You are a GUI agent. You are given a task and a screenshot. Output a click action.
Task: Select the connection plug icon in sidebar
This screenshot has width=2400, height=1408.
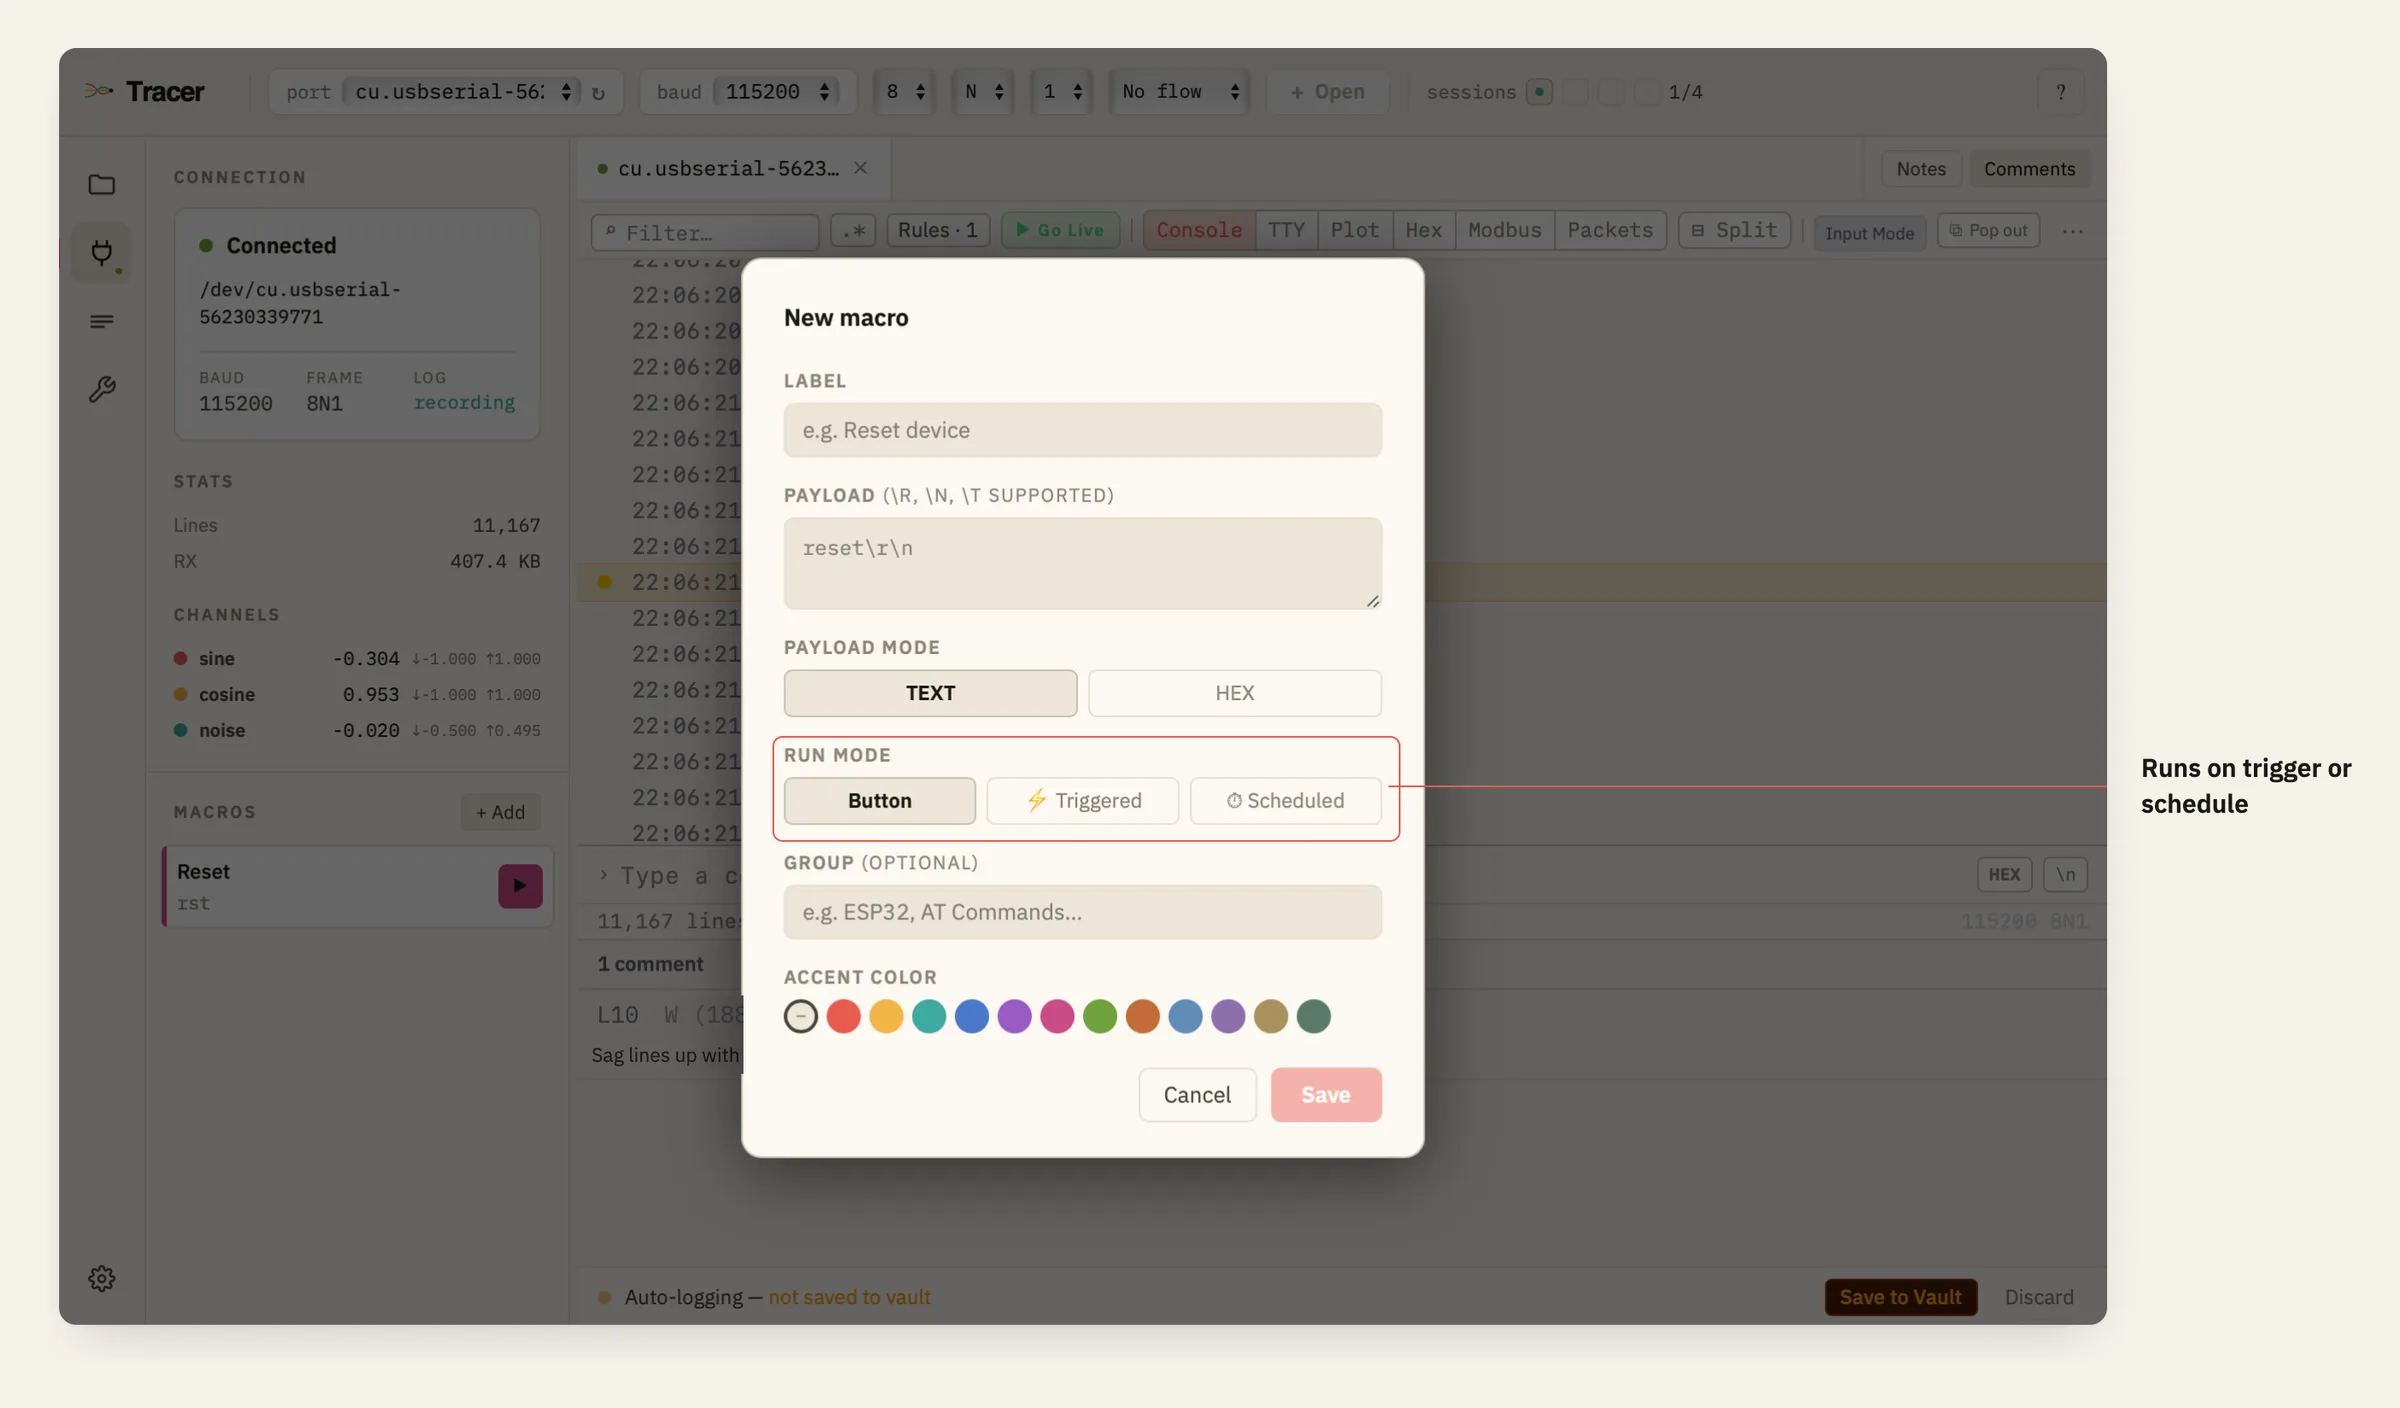click(x=101, y=252)
